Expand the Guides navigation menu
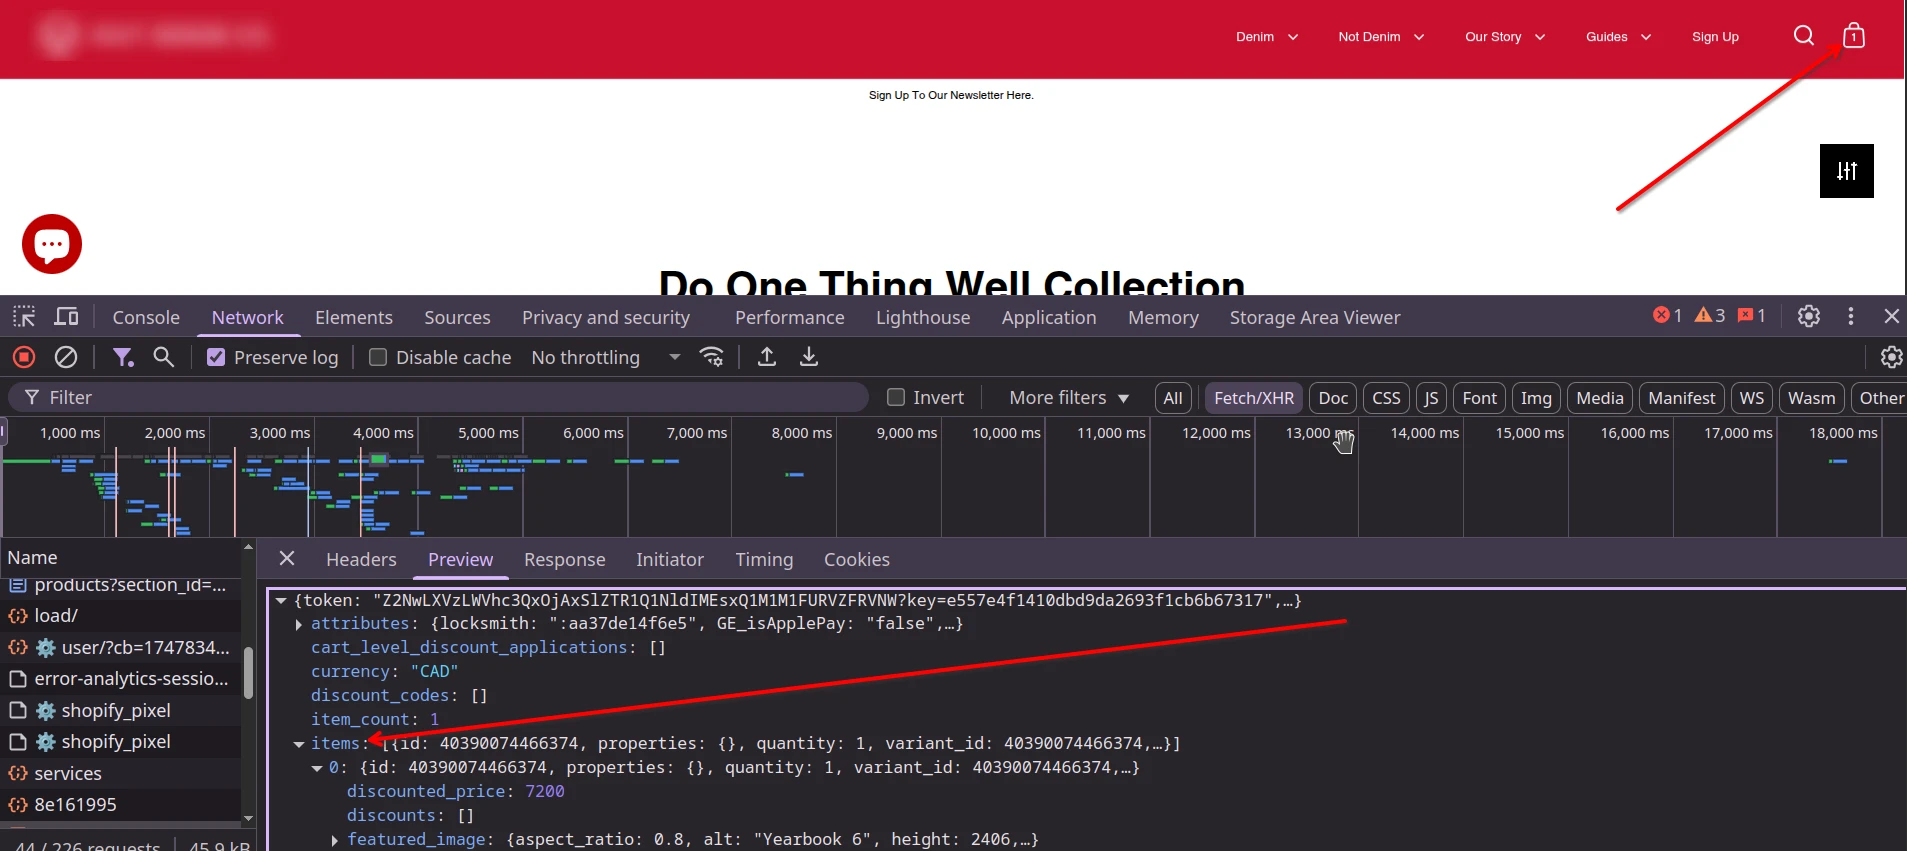 (1618, 37)
